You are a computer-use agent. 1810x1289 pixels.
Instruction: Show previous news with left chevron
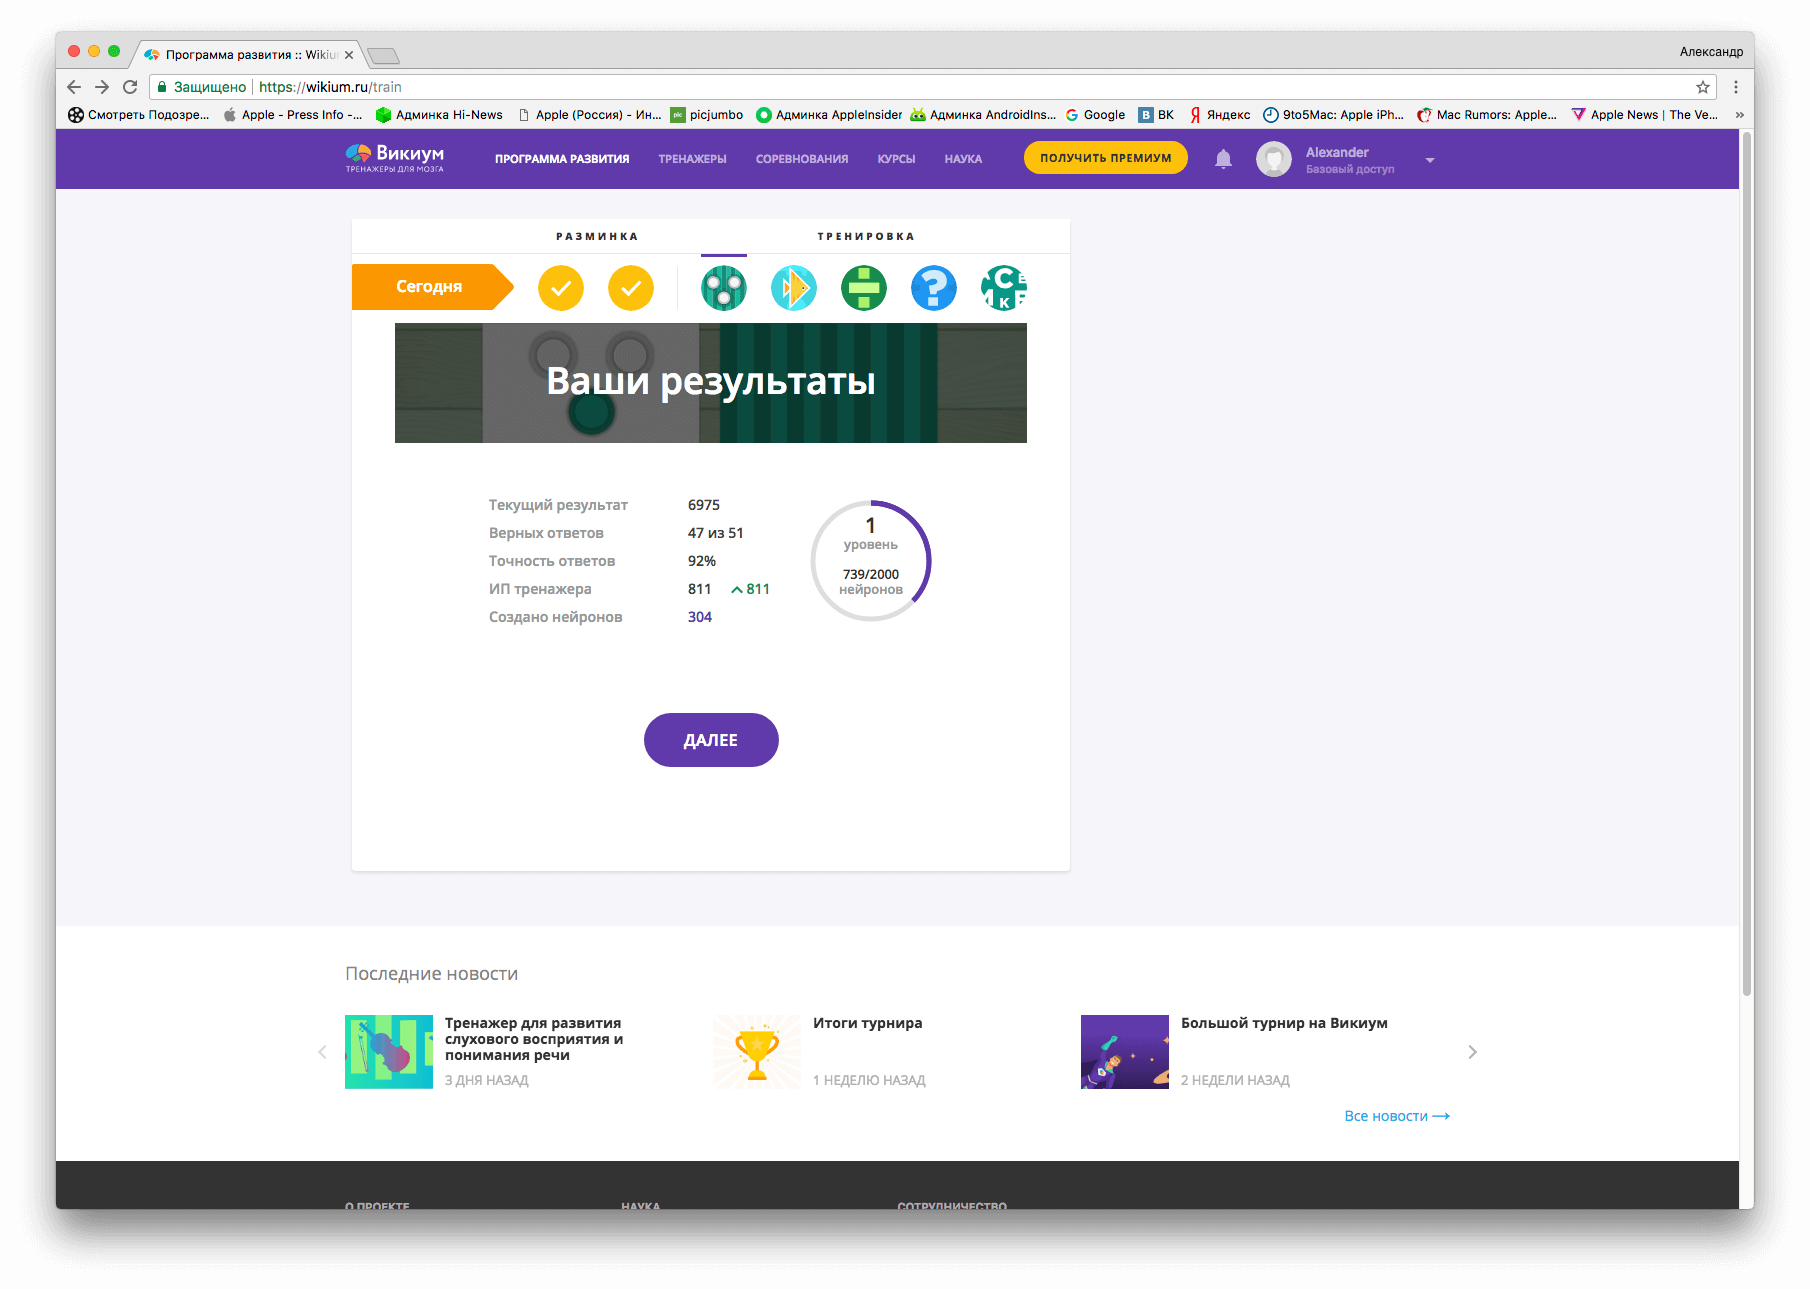pyautogui.click(x=322, y=1052)
